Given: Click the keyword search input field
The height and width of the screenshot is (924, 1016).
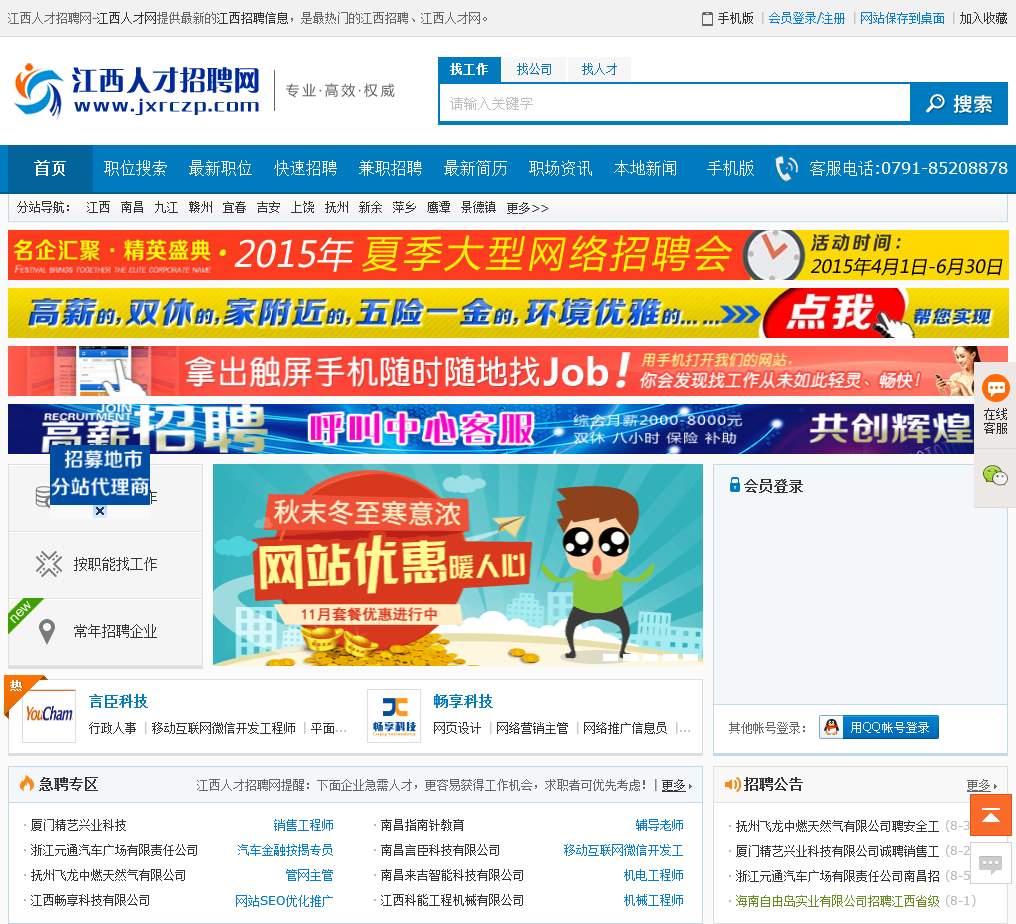Looking at the screenshot, I should coord(675,103).
